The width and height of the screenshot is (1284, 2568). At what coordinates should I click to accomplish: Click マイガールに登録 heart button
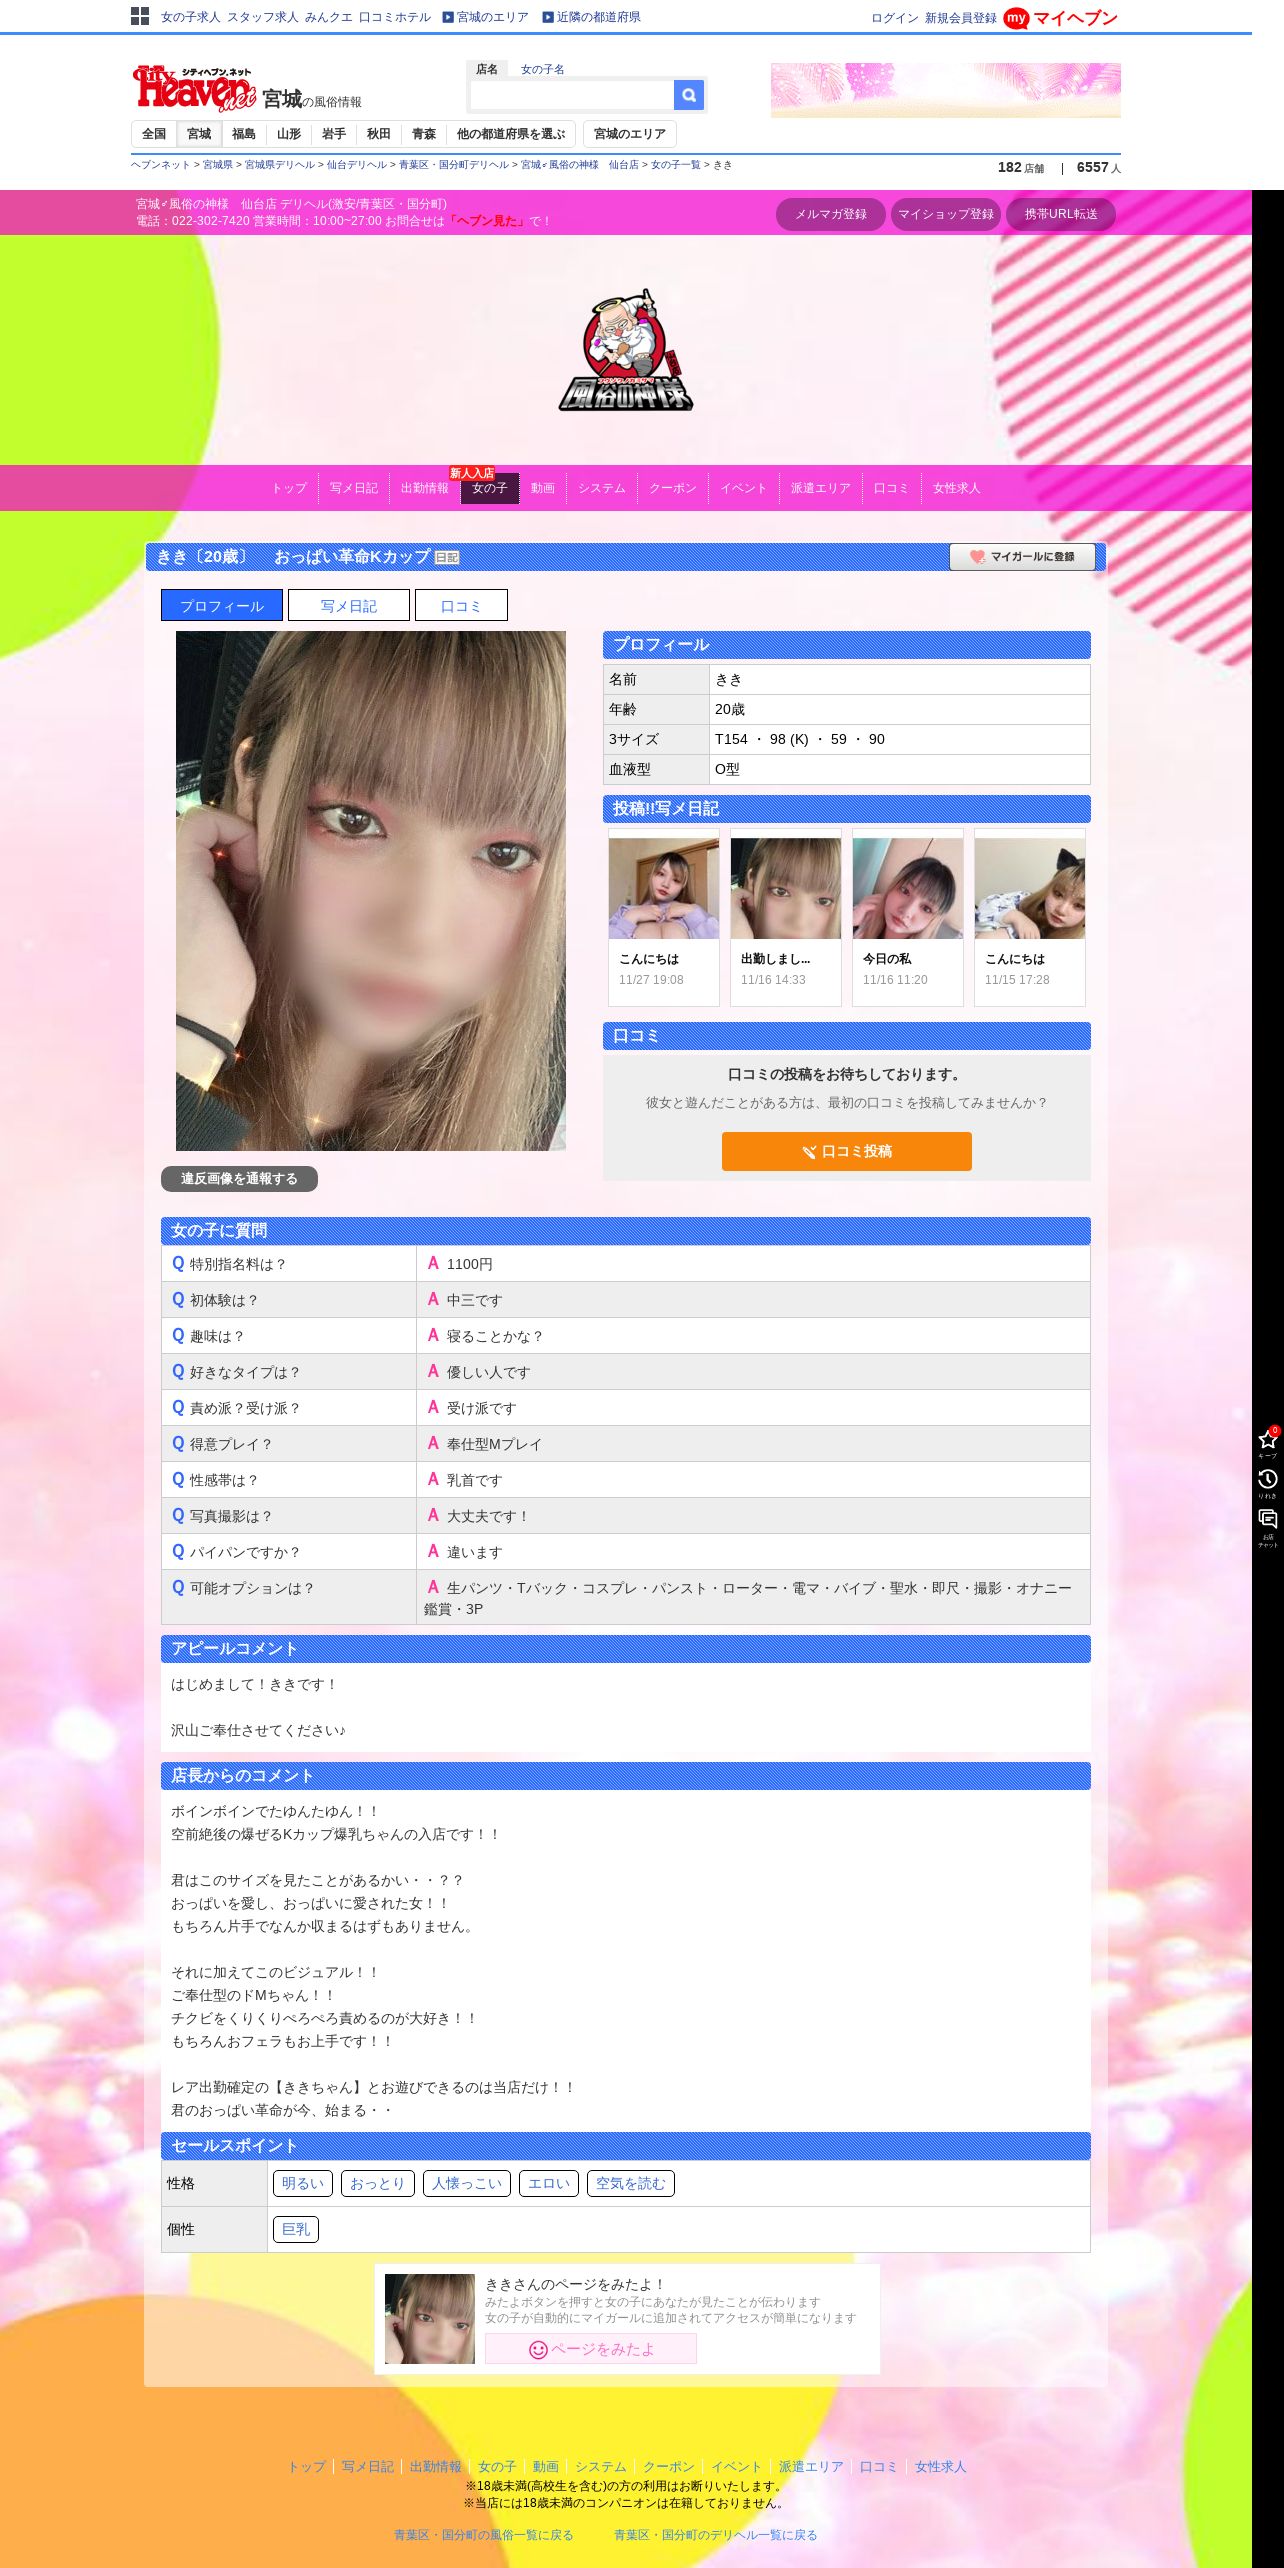point(1022,557)
